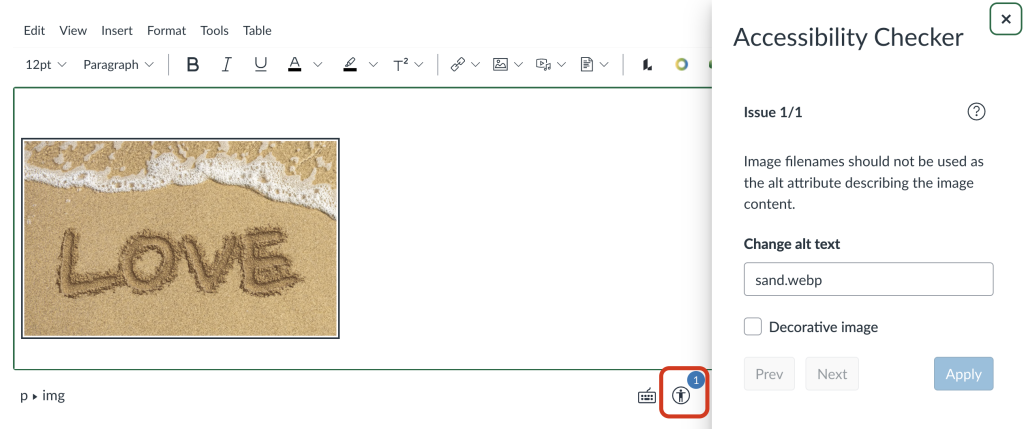Expand the 12pt font size dropdown
This screenshot has height=429, width=1024.
point(46,65)
